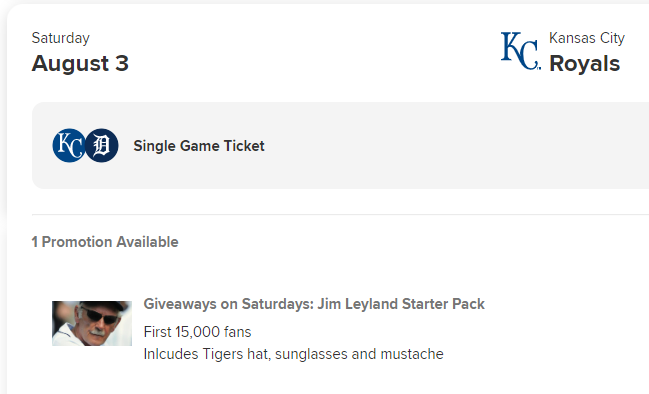The image size is (649, 394).
Task: Click the 'Saturday' day label
Action: click(x=61, y=38)
